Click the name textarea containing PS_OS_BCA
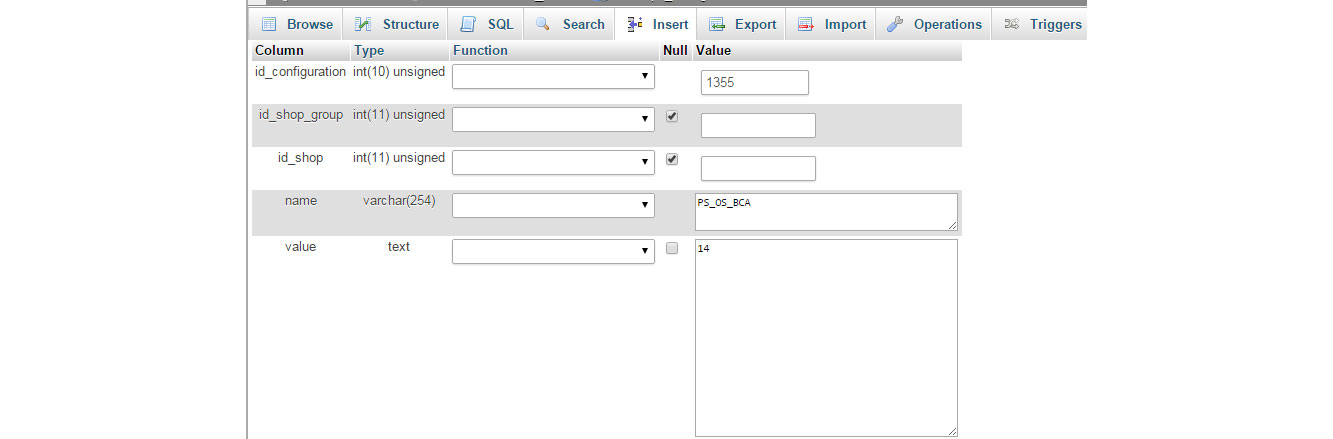 (825, 211)
